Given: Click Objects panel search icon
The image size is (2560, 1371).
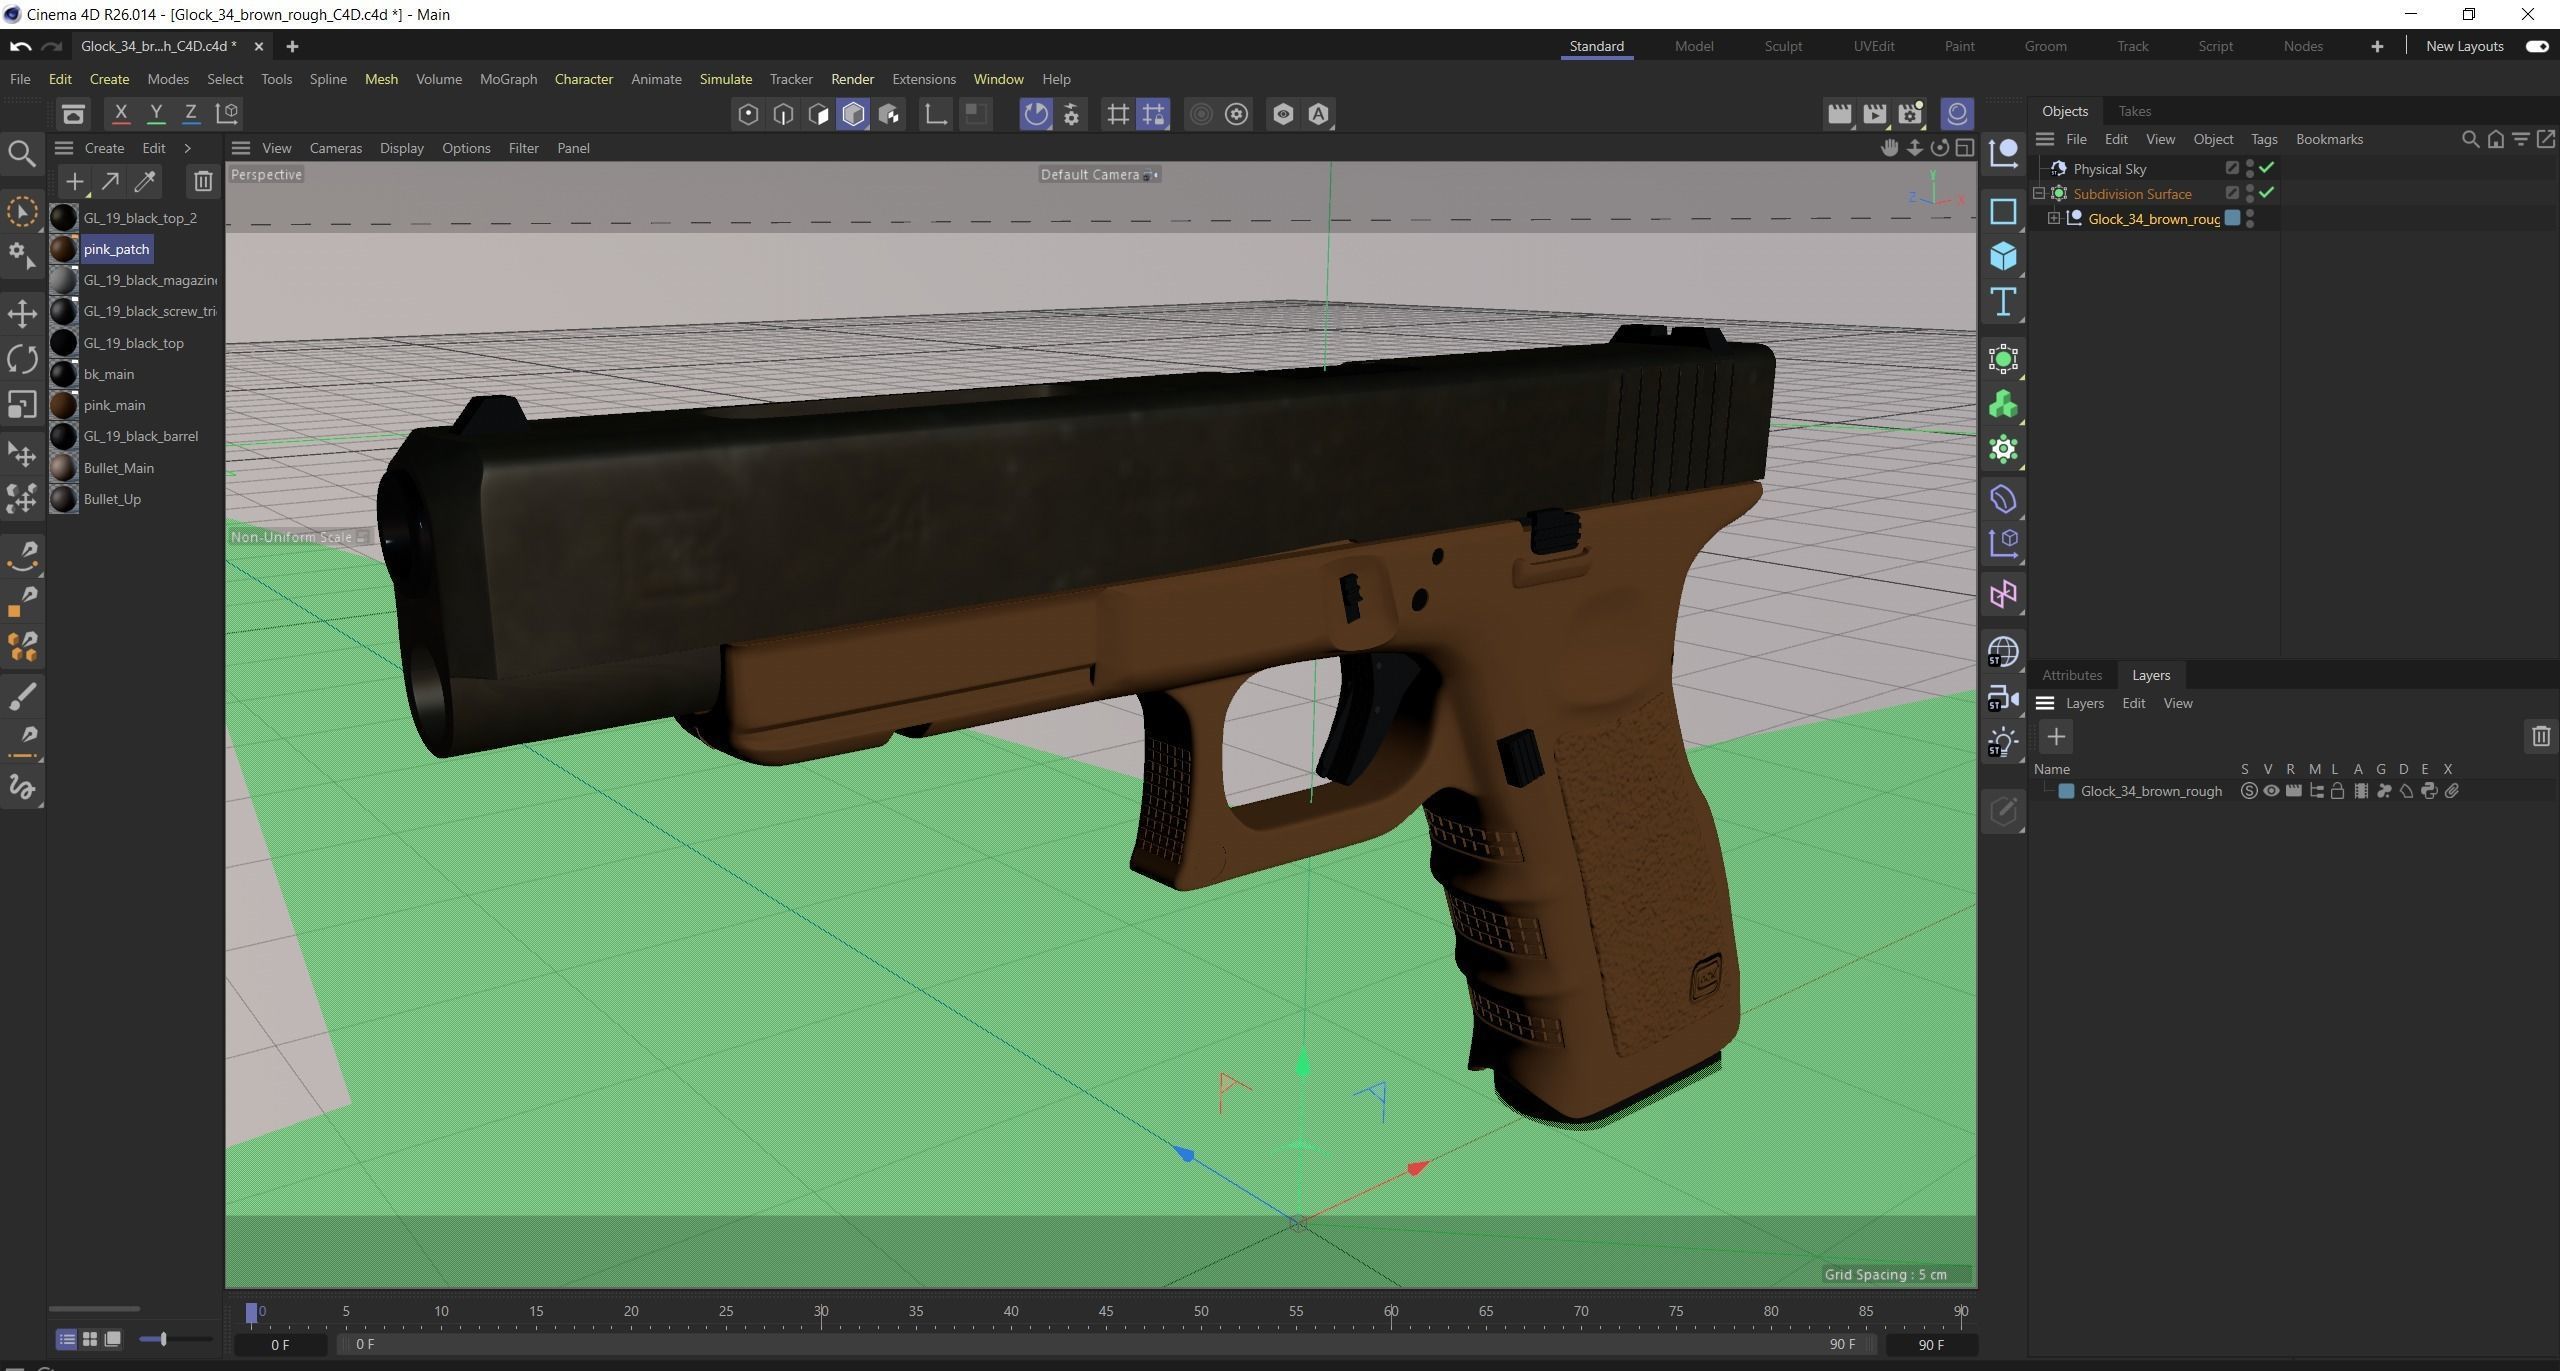Looking at the screenshot, I should tap(2469, 140).
